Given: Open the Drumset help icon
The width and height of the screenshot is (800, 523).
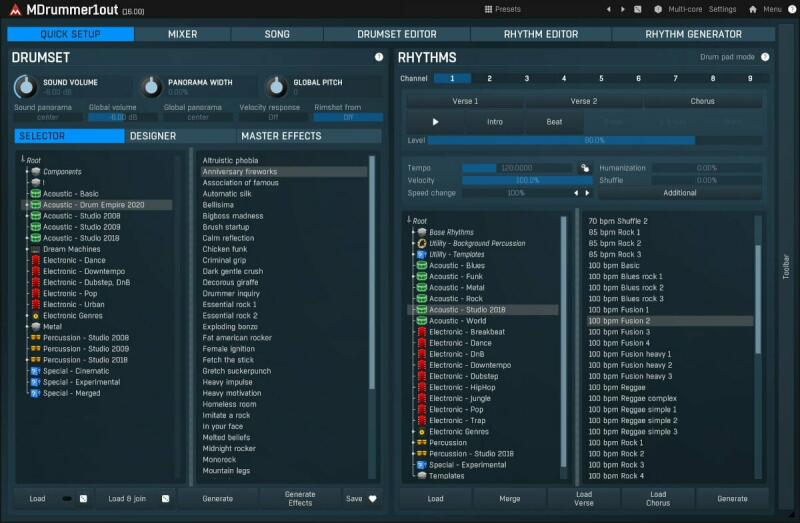Looking at the screenshot, I should 379,57.
